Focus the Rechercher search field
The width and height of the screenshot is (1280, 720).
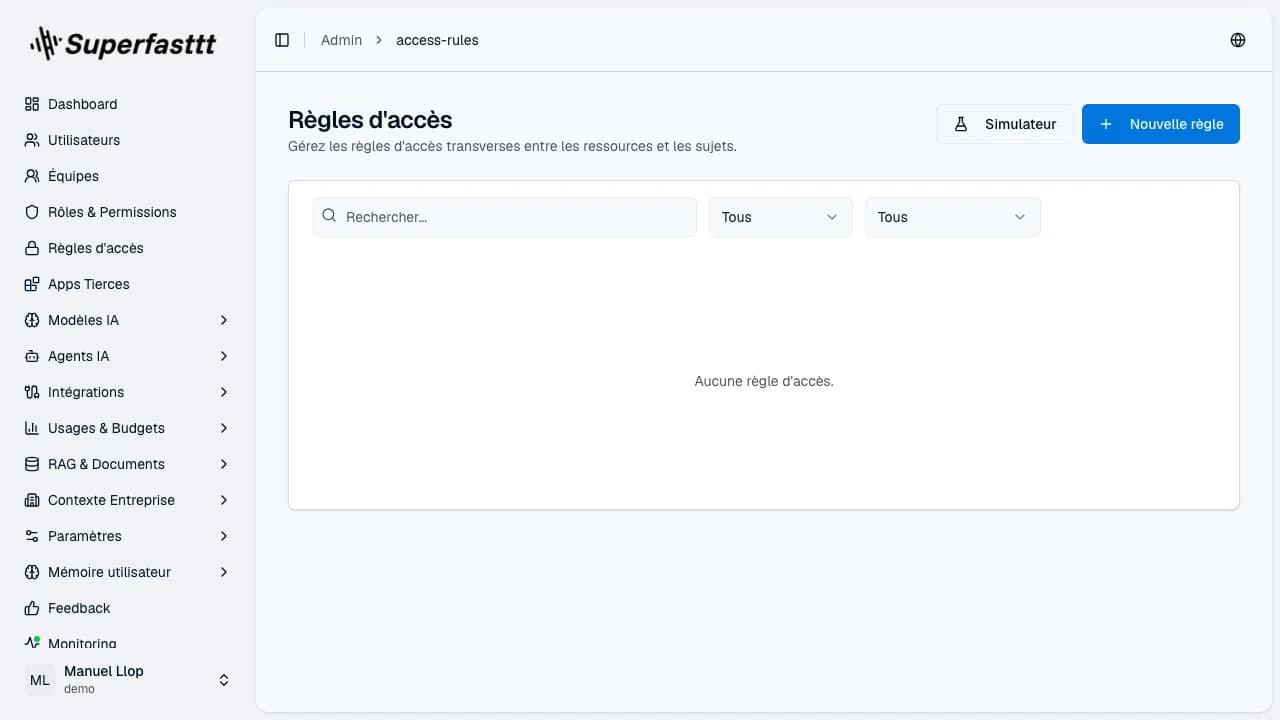click(505, 217)
